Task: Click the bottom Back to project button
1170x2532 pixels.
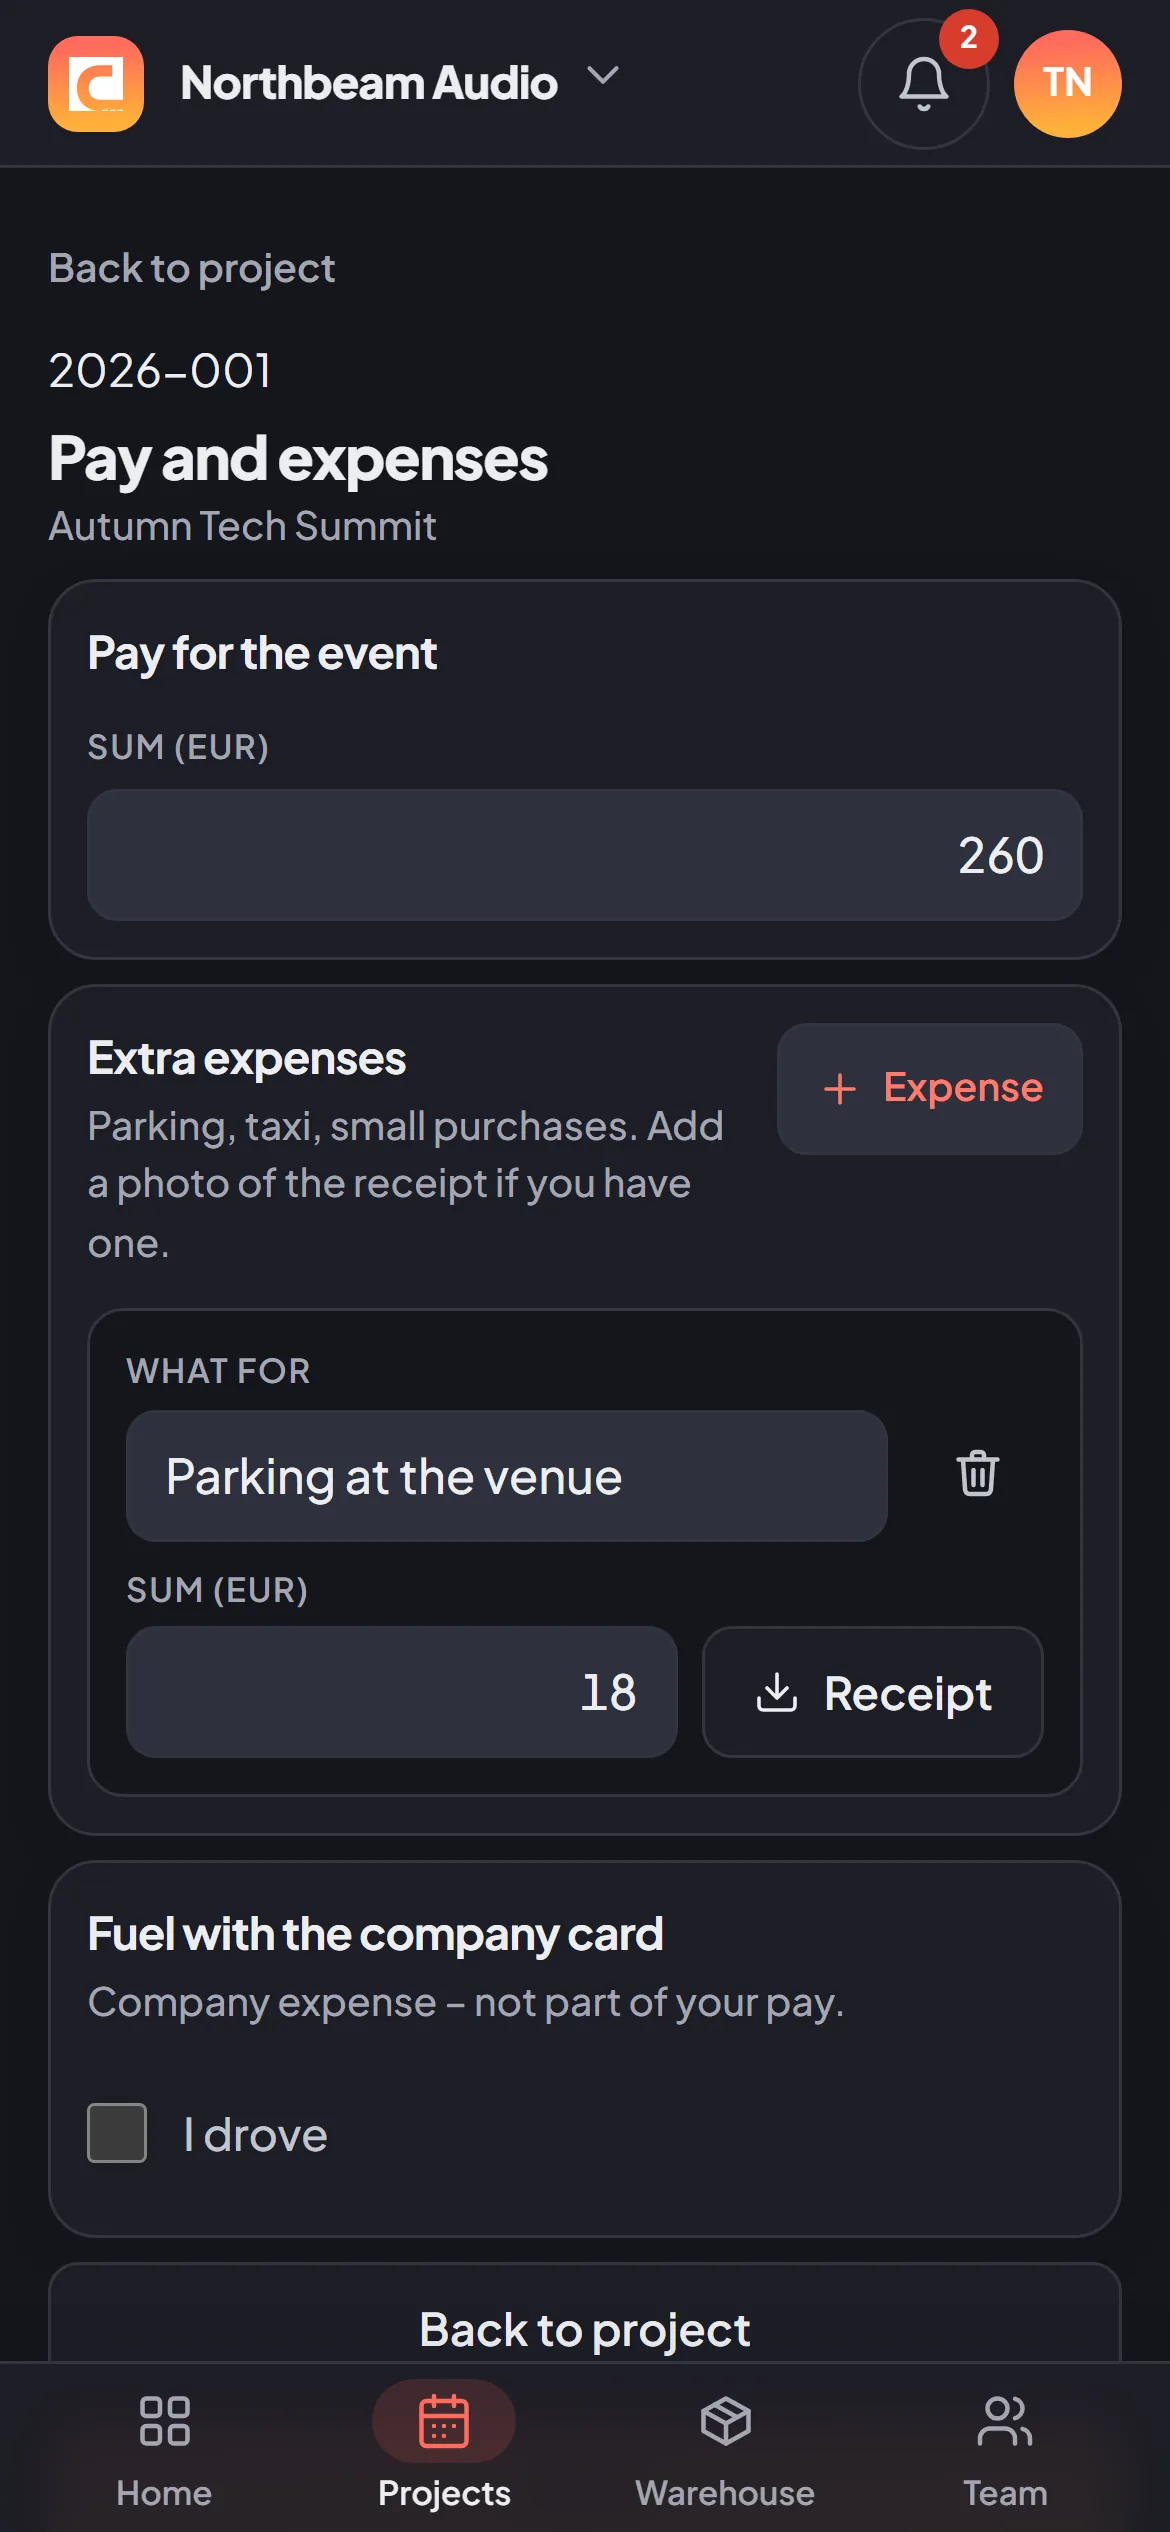Action: tap(585, 2329)
